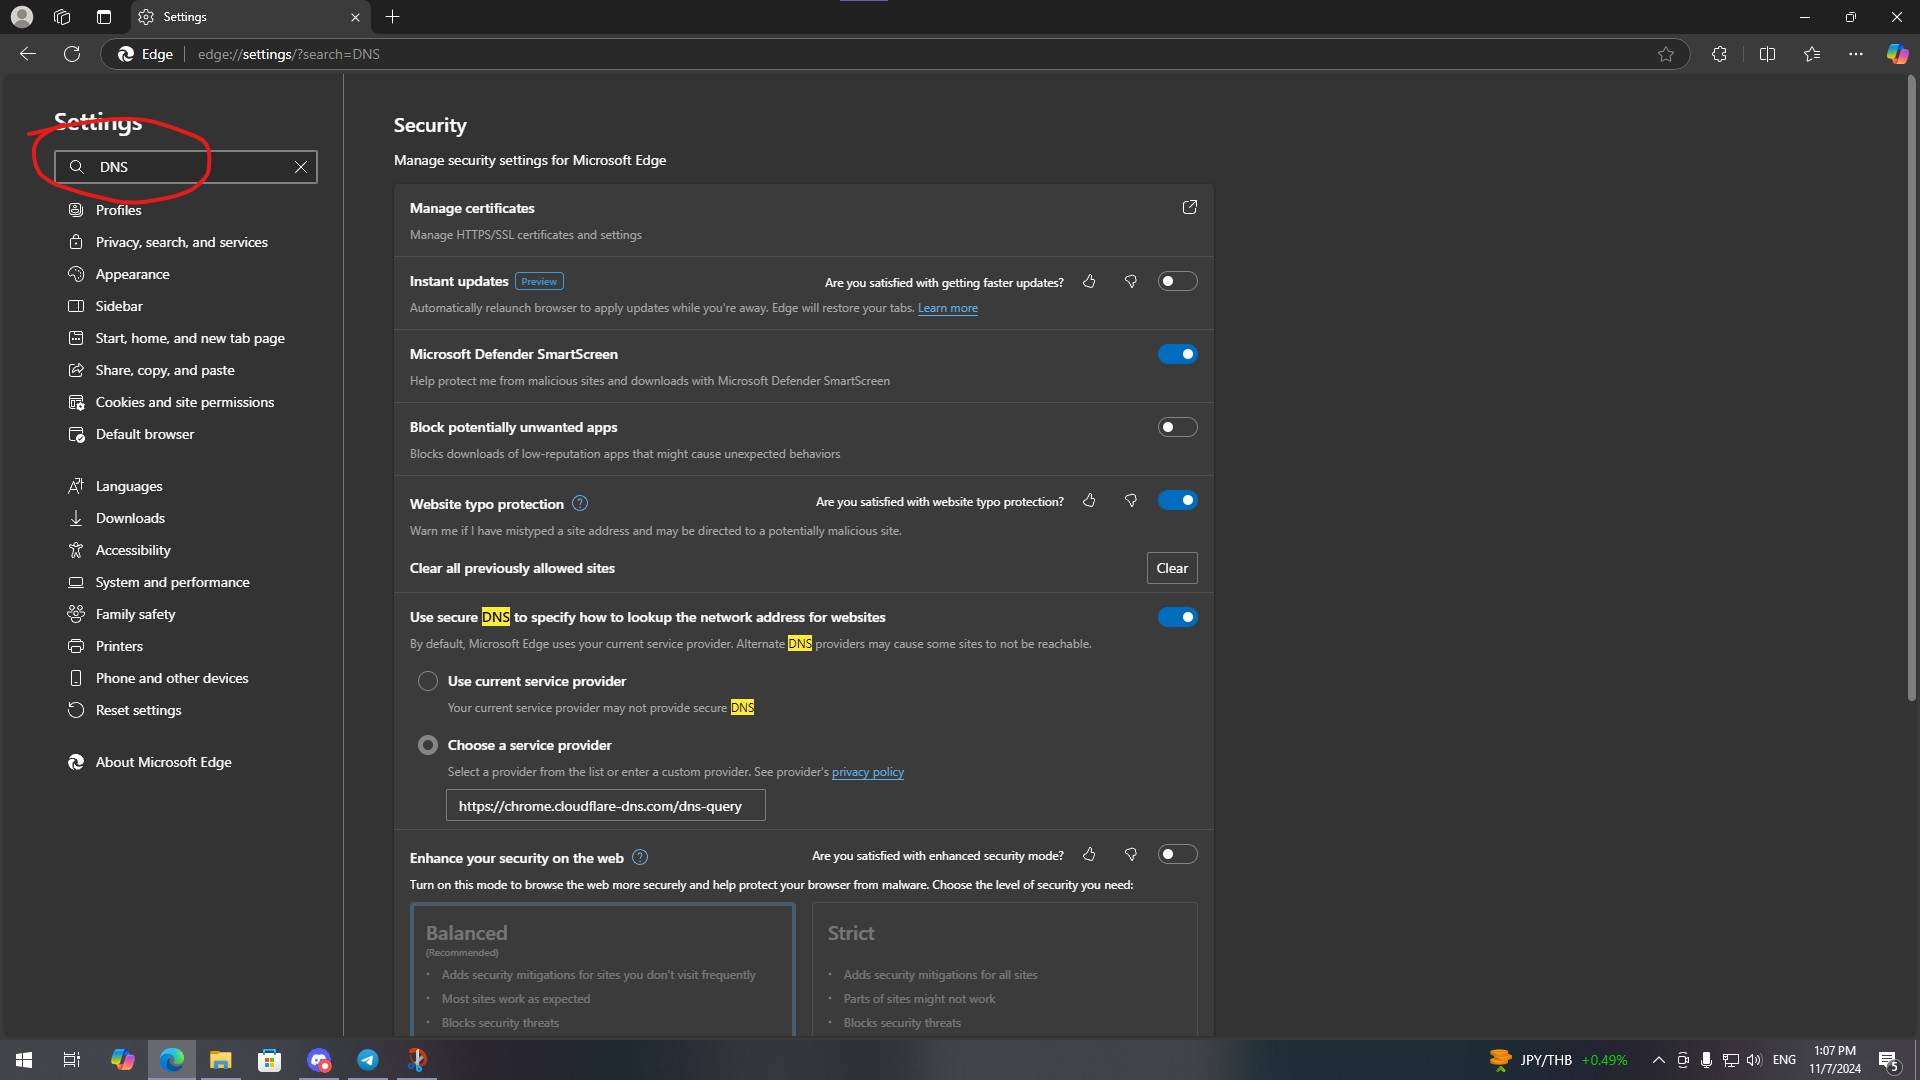Open Microsoft Store from the taskbar
The image size is (1920, 1080).
[x=269, y=1060]
